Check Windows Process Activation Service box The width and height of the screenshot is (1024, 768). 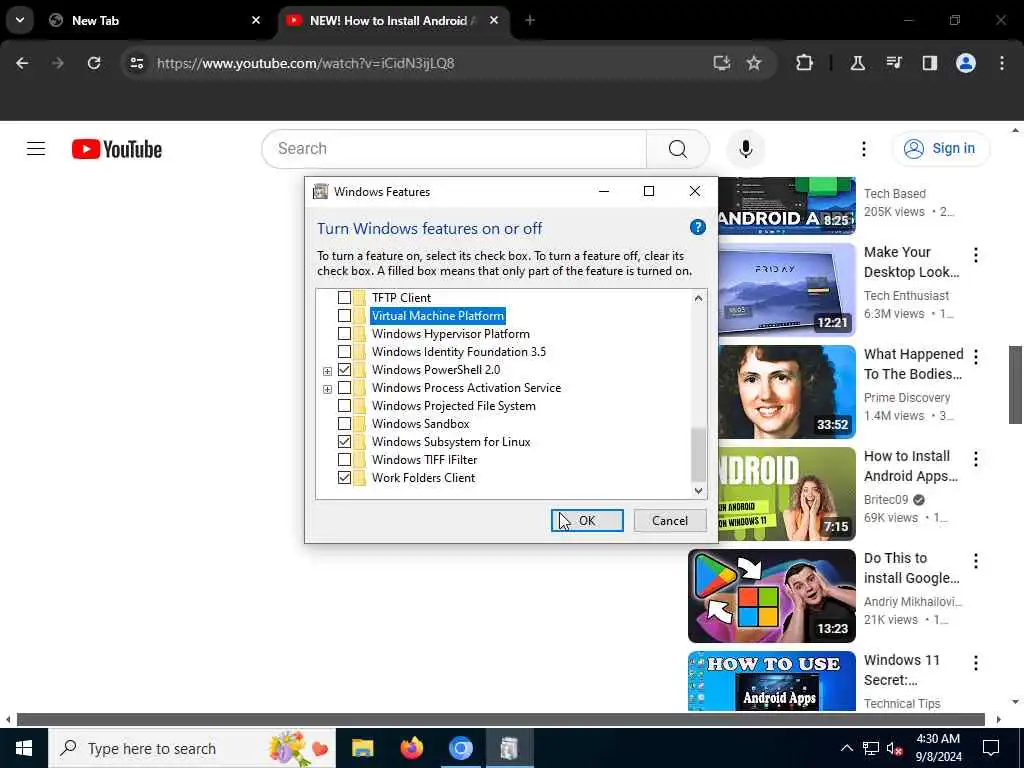click(344, 388)
